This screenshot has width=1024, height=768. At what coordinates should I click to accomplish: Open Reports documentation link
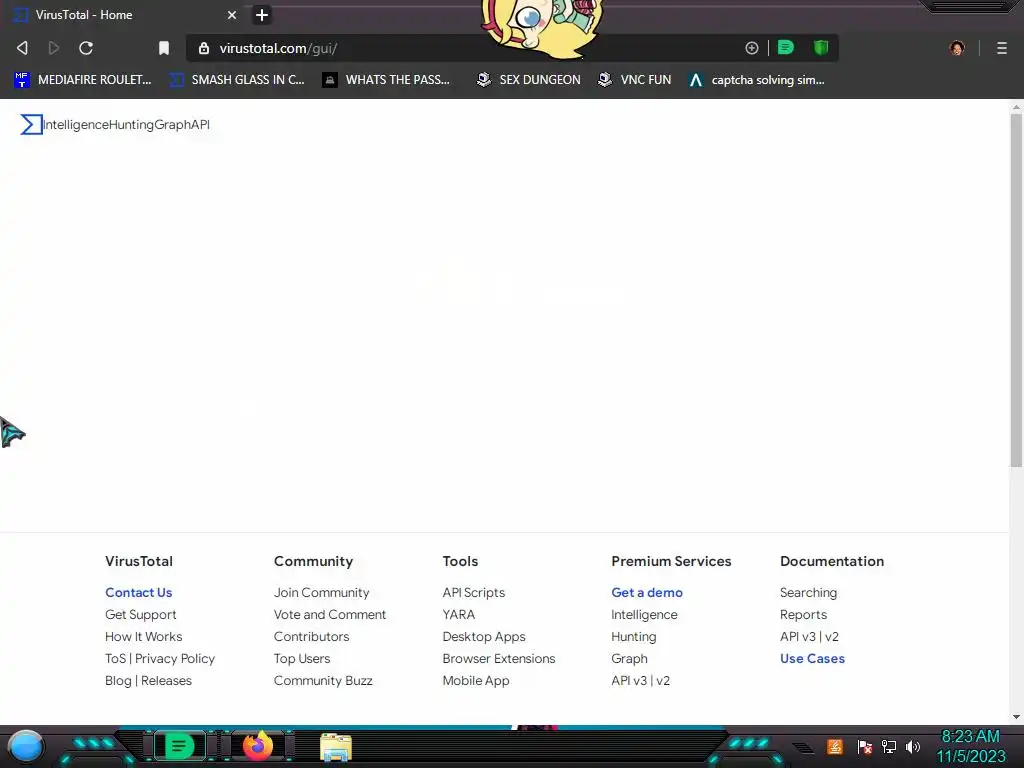(803, 615)
